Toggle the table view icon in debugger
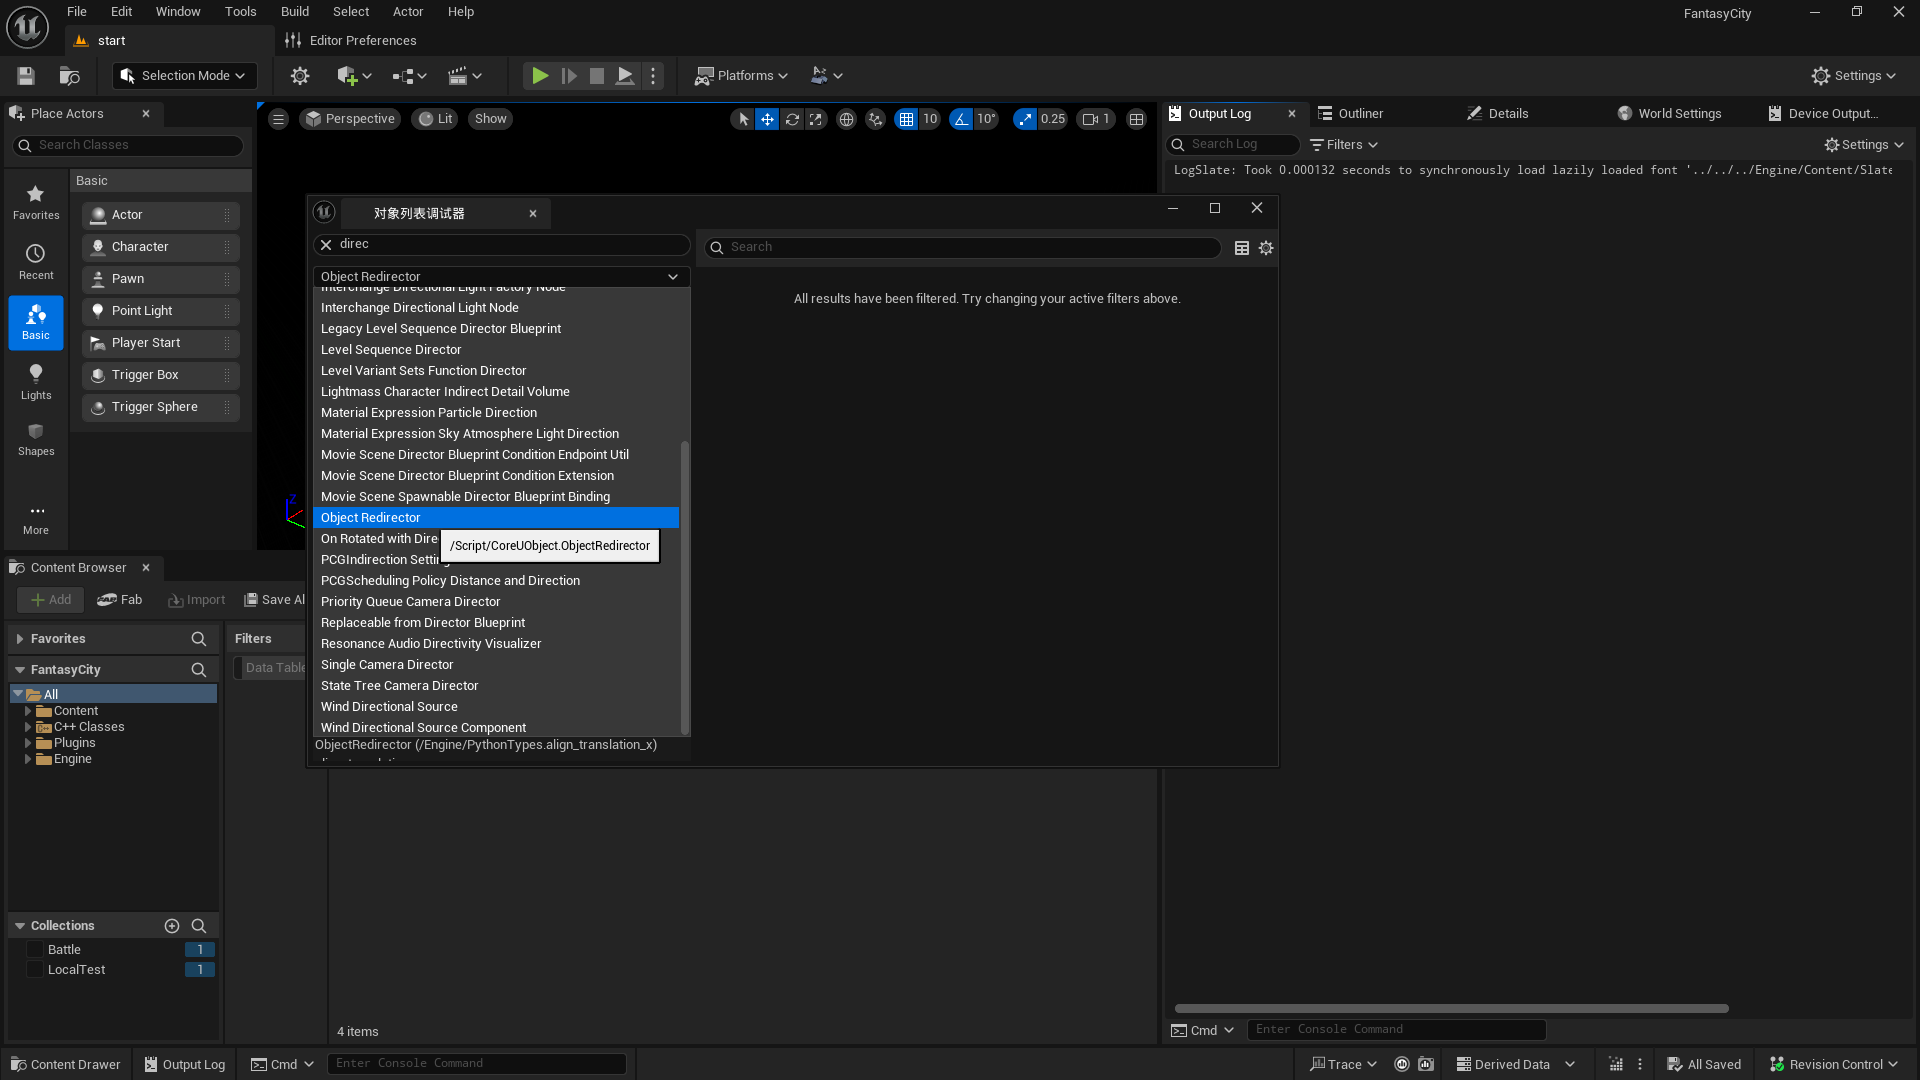The image size is (1920, 1080). [1242, 248]
